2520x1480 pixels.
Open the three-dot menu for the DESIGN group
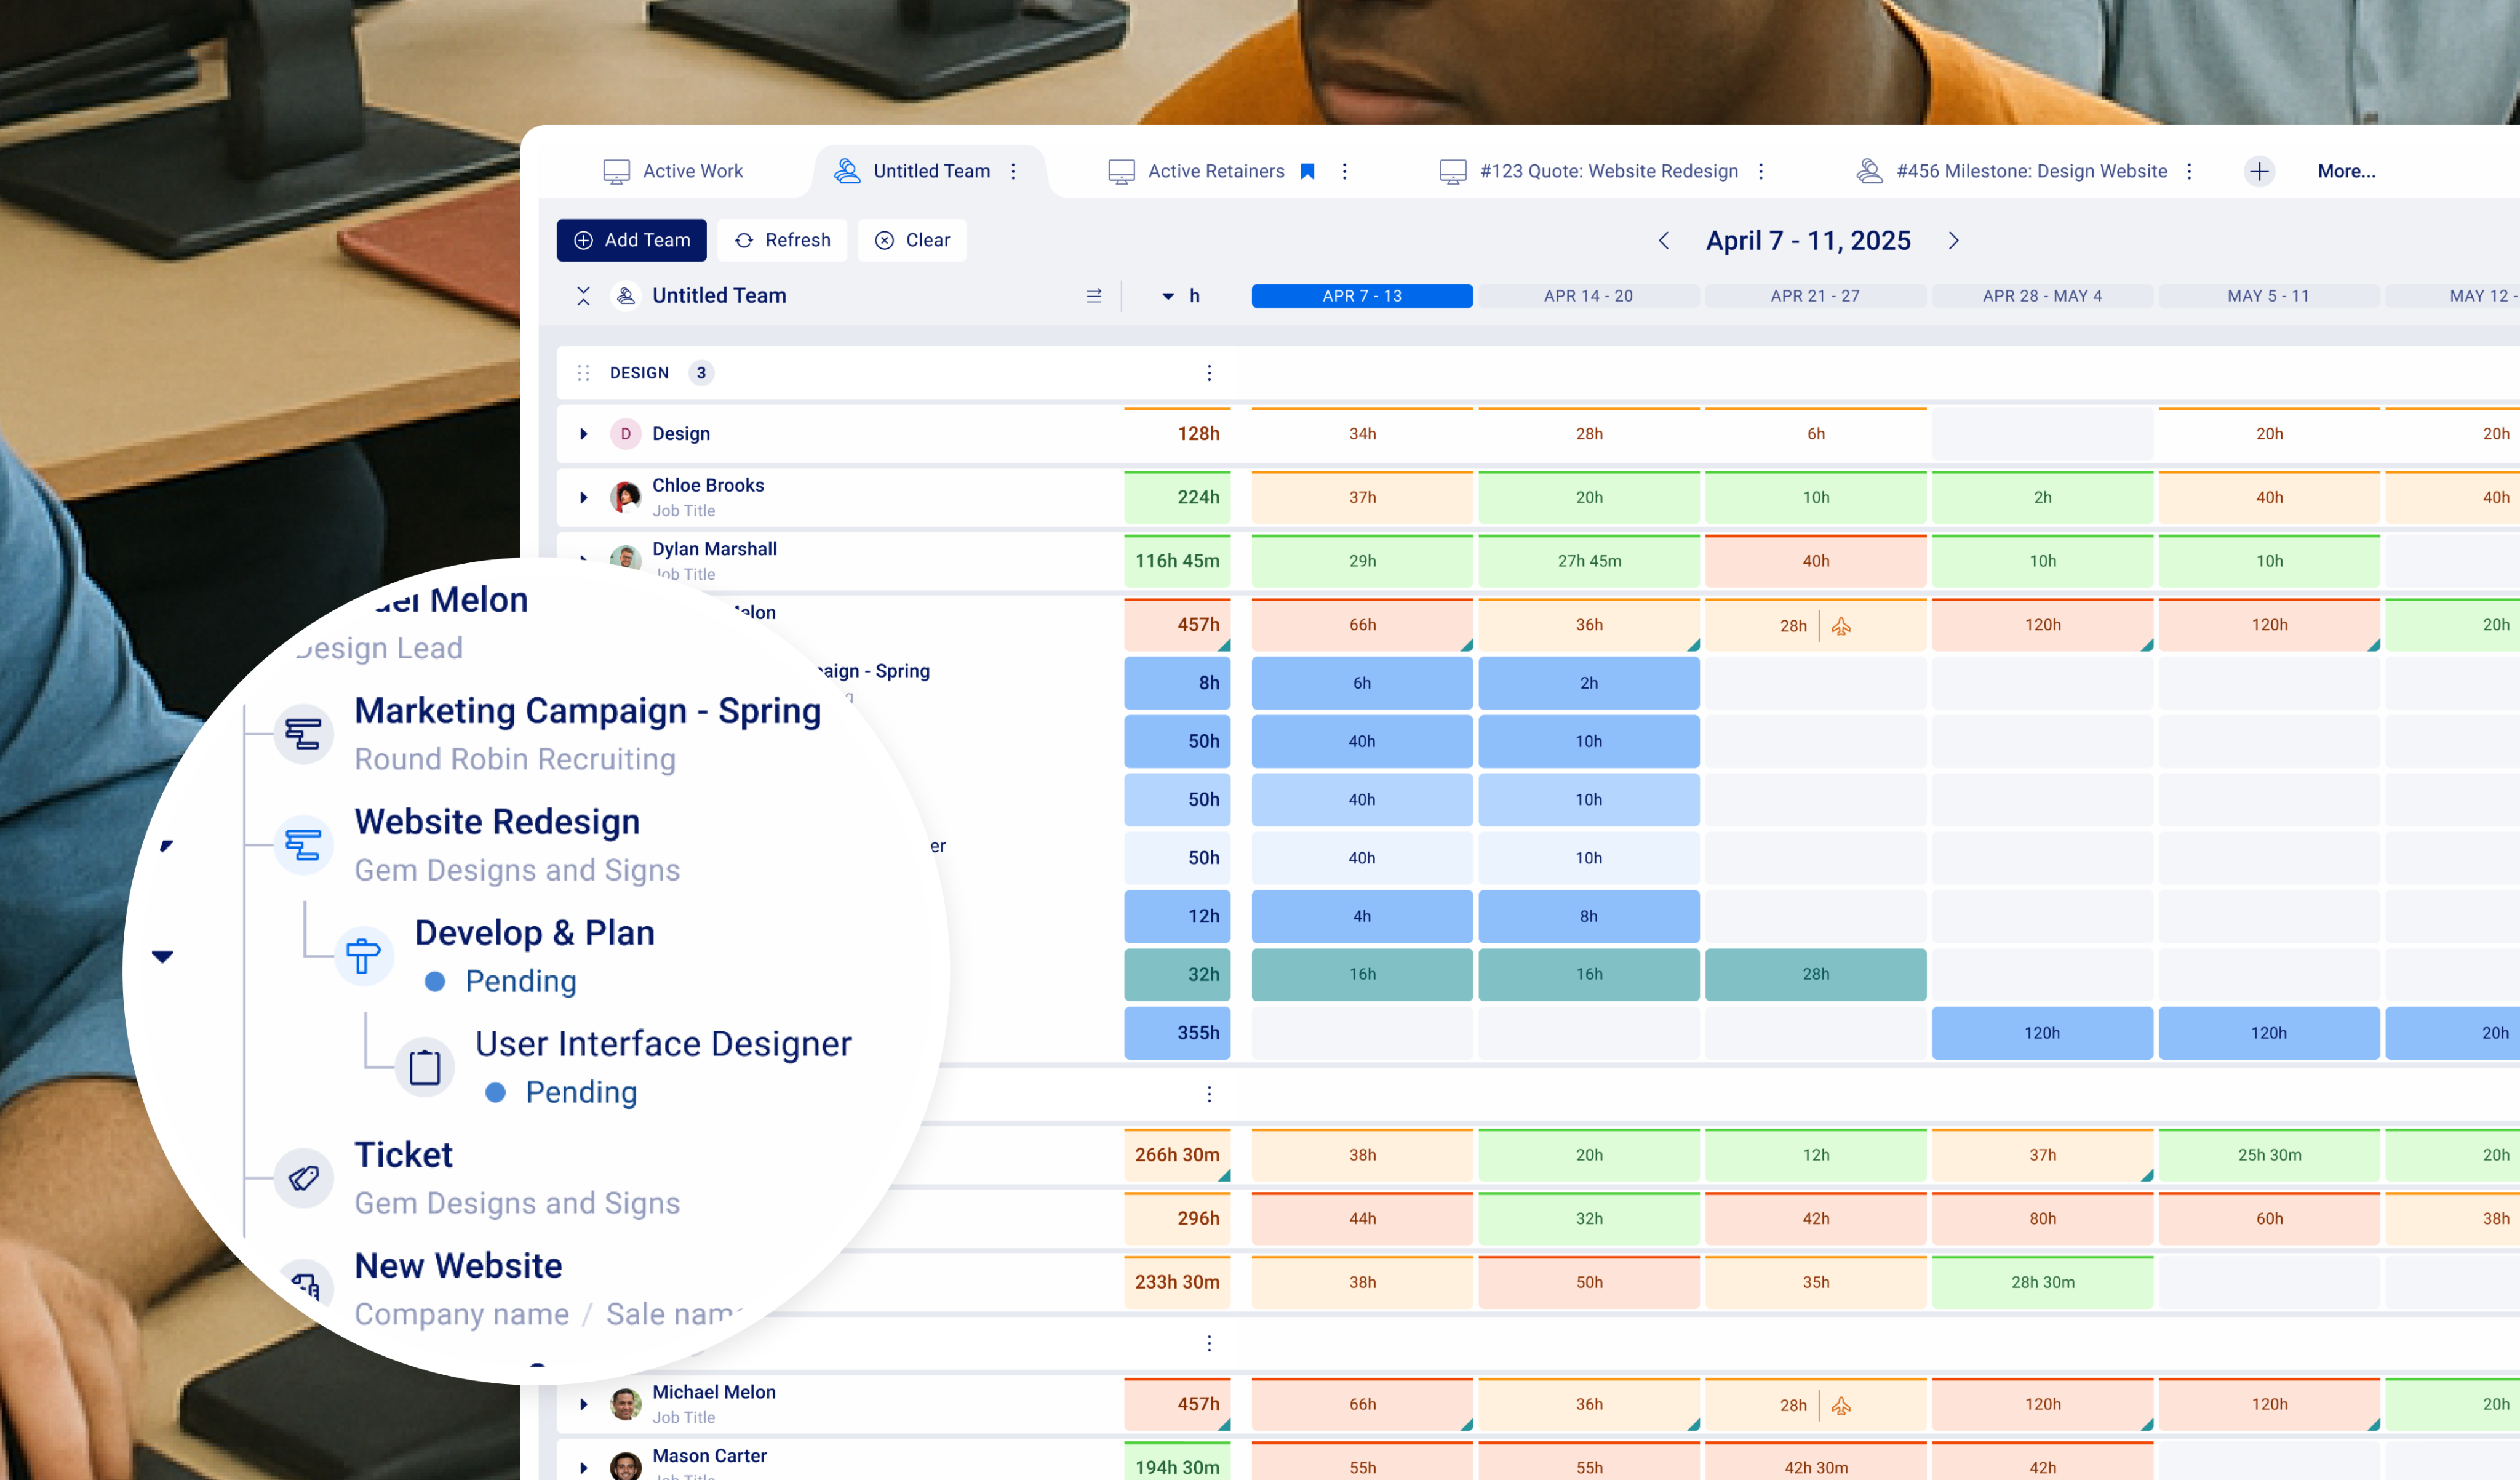point(1209,372)
